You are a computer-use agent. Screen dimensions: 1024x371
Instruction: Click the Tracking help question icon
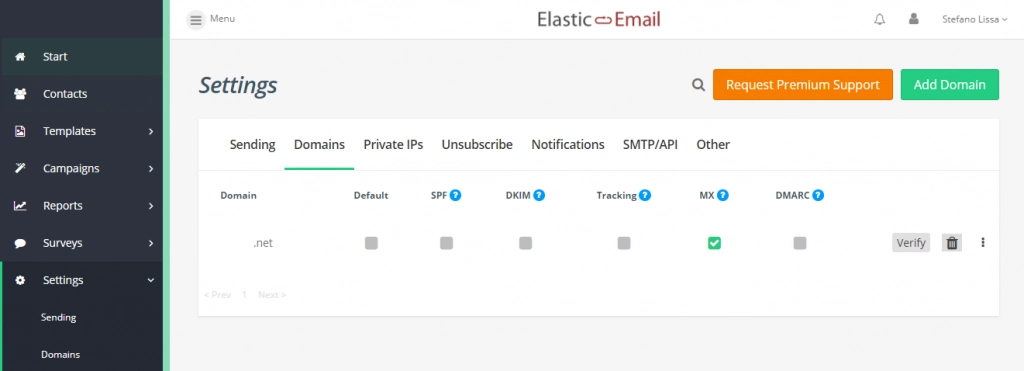pyautogui.click(x=645, y=195)
